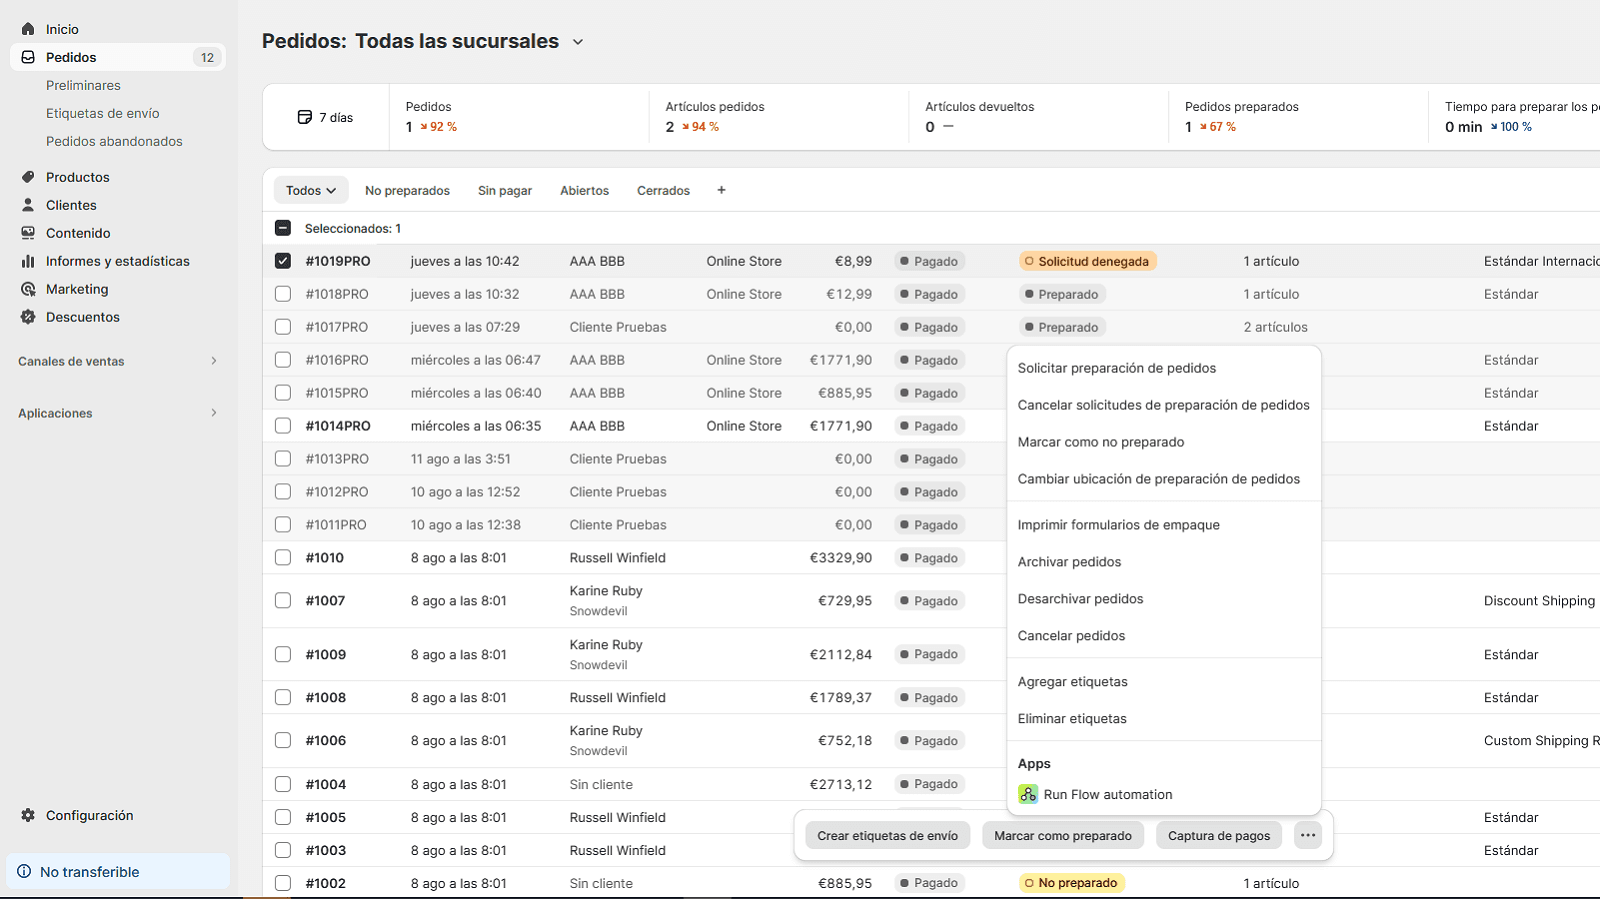This screenshot has width=1600, height=900.
Task: Click the Descuentos badge icon
Action: pos(28,317)
